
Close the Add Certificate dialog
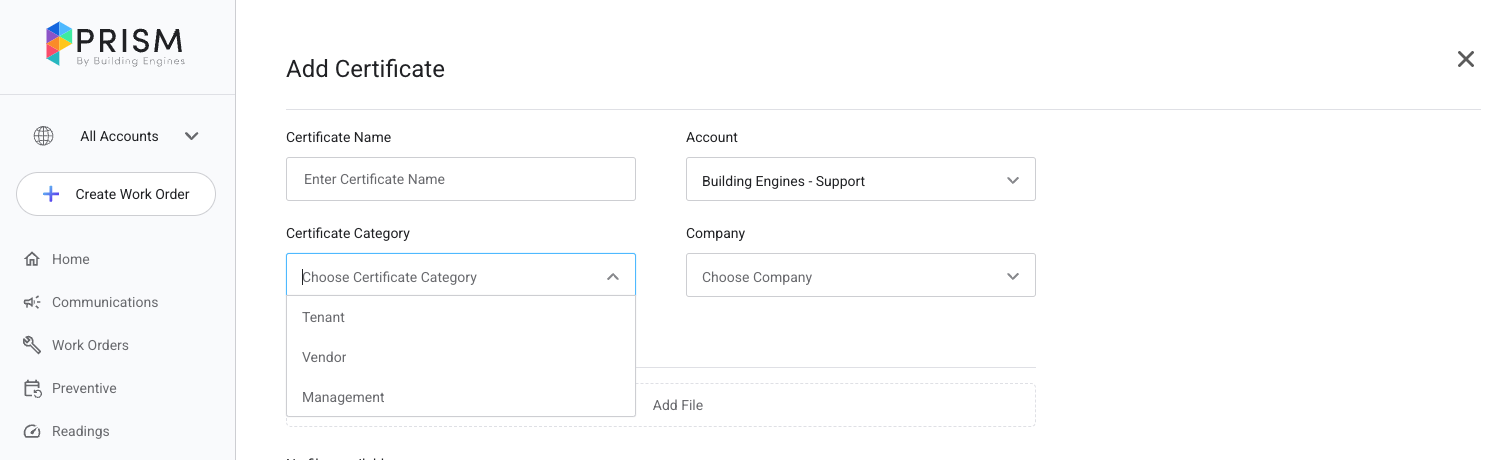[1465, 59]
